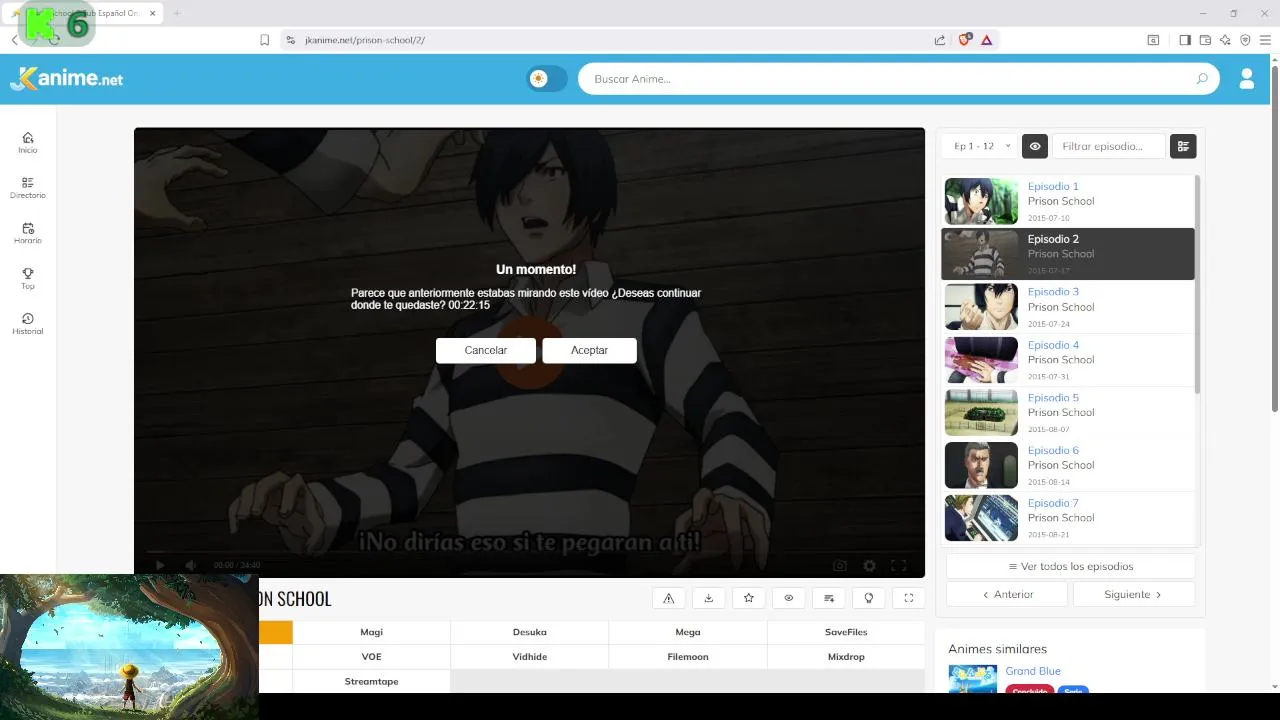1280x720 pixels.
Task: Open video player settings gear
Action: coord(869,565)
